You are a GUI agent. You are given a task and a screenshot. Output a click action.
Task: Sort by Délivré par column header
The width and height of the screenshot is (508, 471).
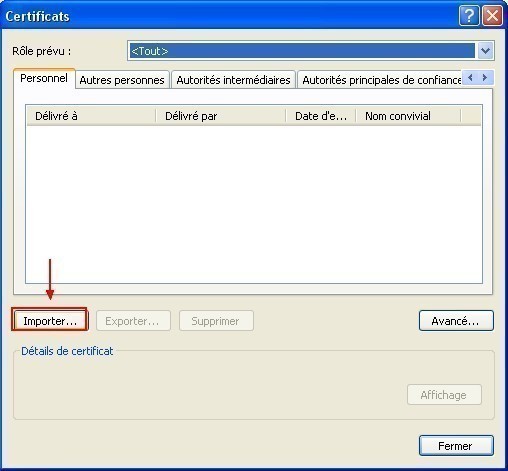[x=221, y=116]
